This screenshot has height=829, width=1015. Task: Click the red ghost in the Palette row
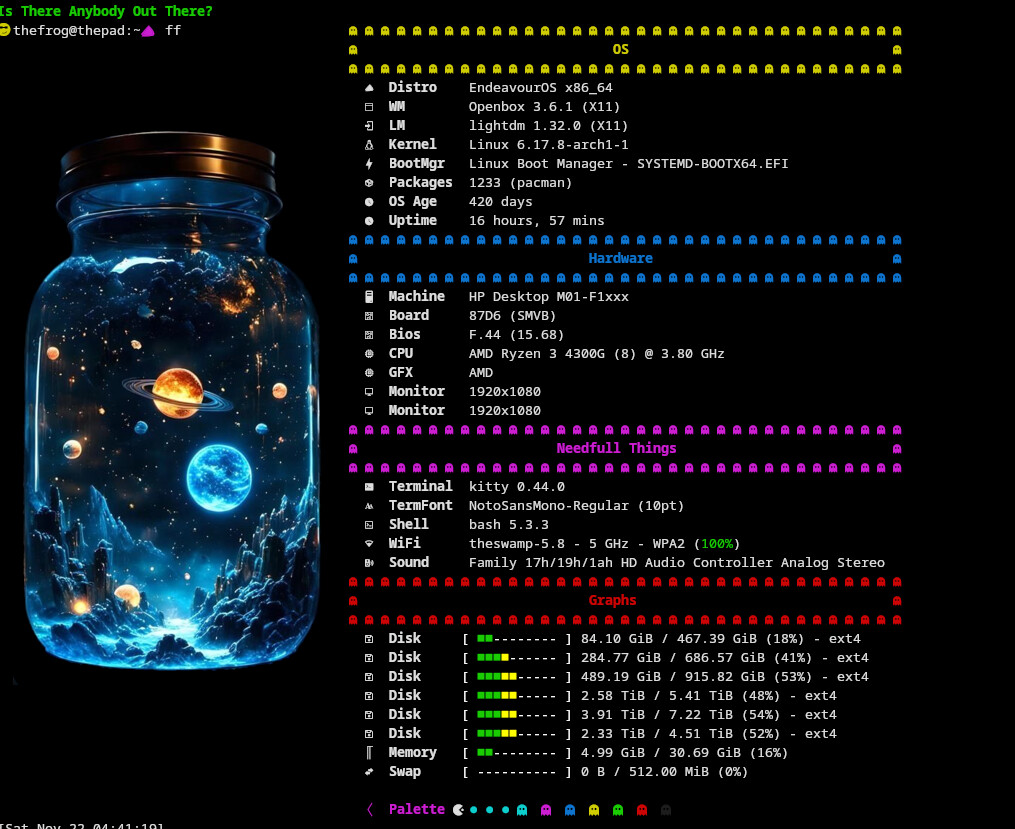(x=642, y=810)
